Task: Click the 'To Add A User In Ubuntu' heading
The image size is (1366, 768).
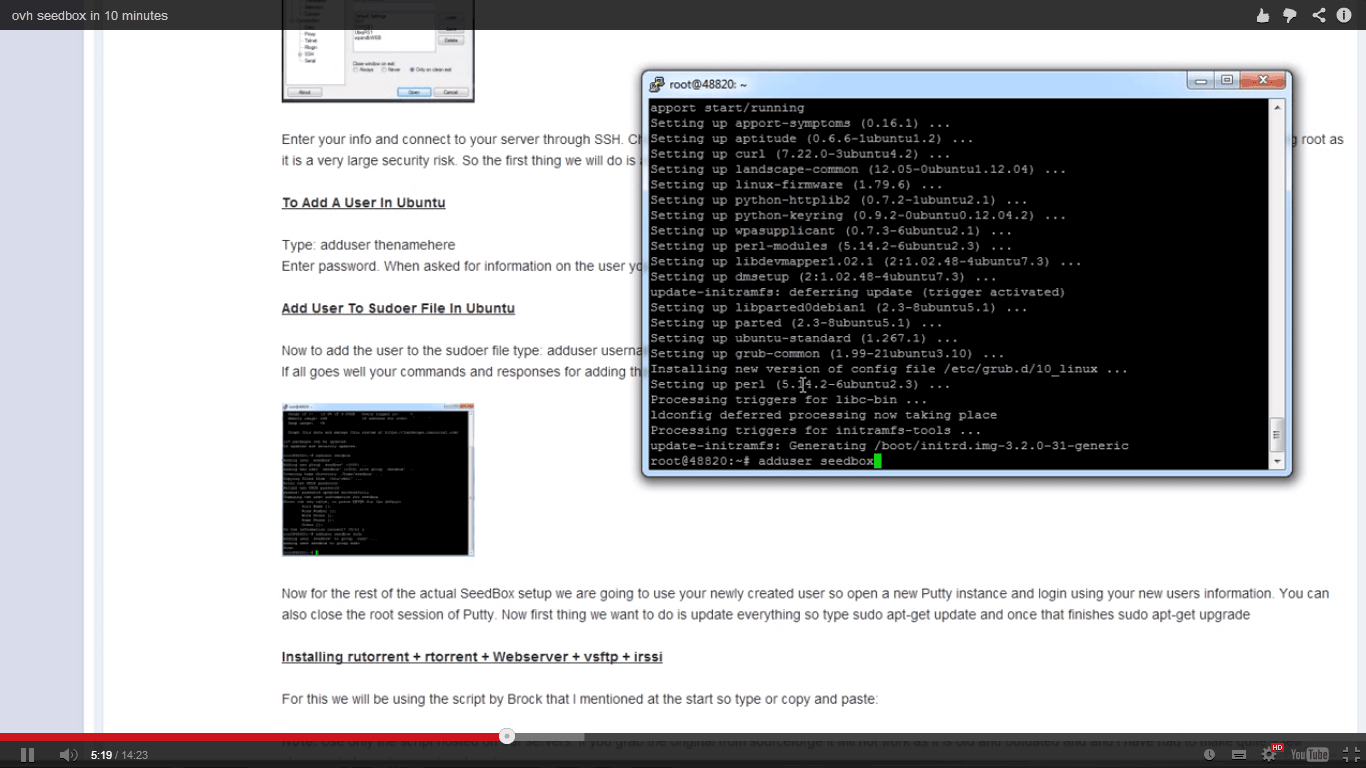Action: click(x=363, y=203)
